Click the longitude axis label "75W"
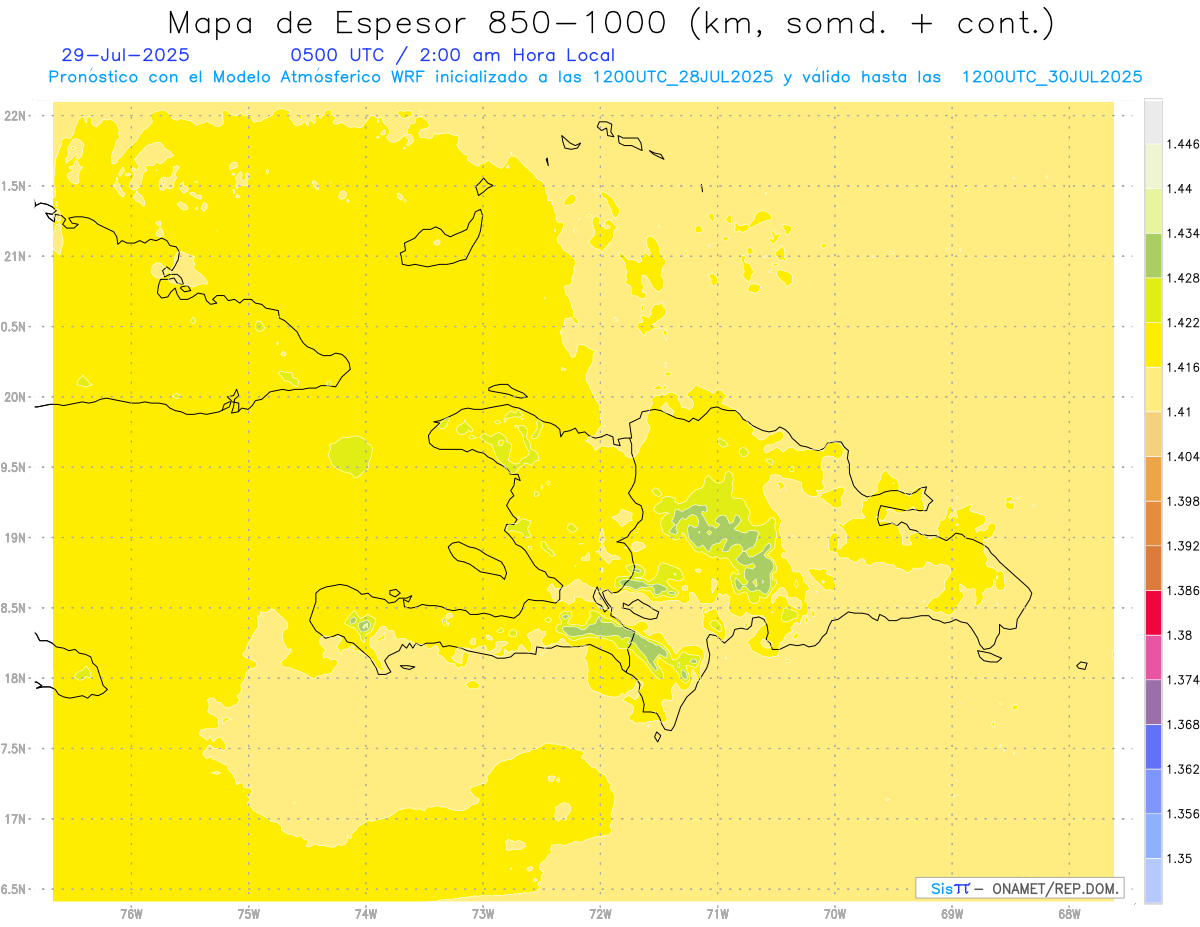 [249, 913]
